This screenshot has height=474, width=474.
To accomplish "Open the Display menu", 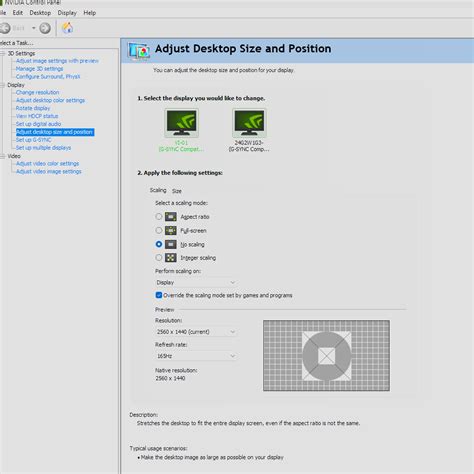I will pos(67,13).
